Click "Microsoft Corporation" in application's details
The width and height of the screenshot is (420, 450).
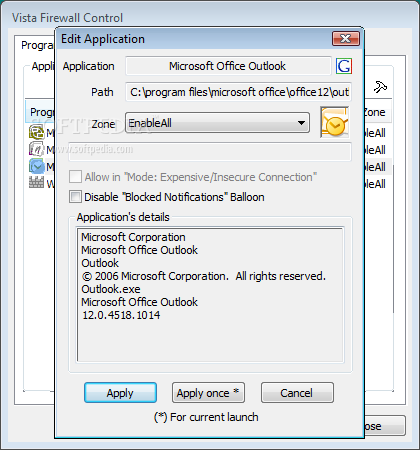133,237
